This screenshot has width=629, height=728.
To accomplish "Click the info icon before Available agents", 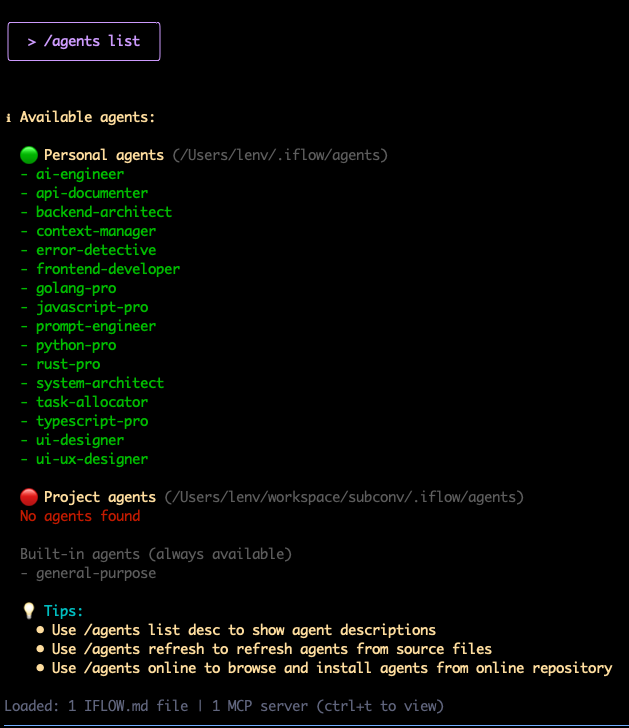I will coord(9,117).
